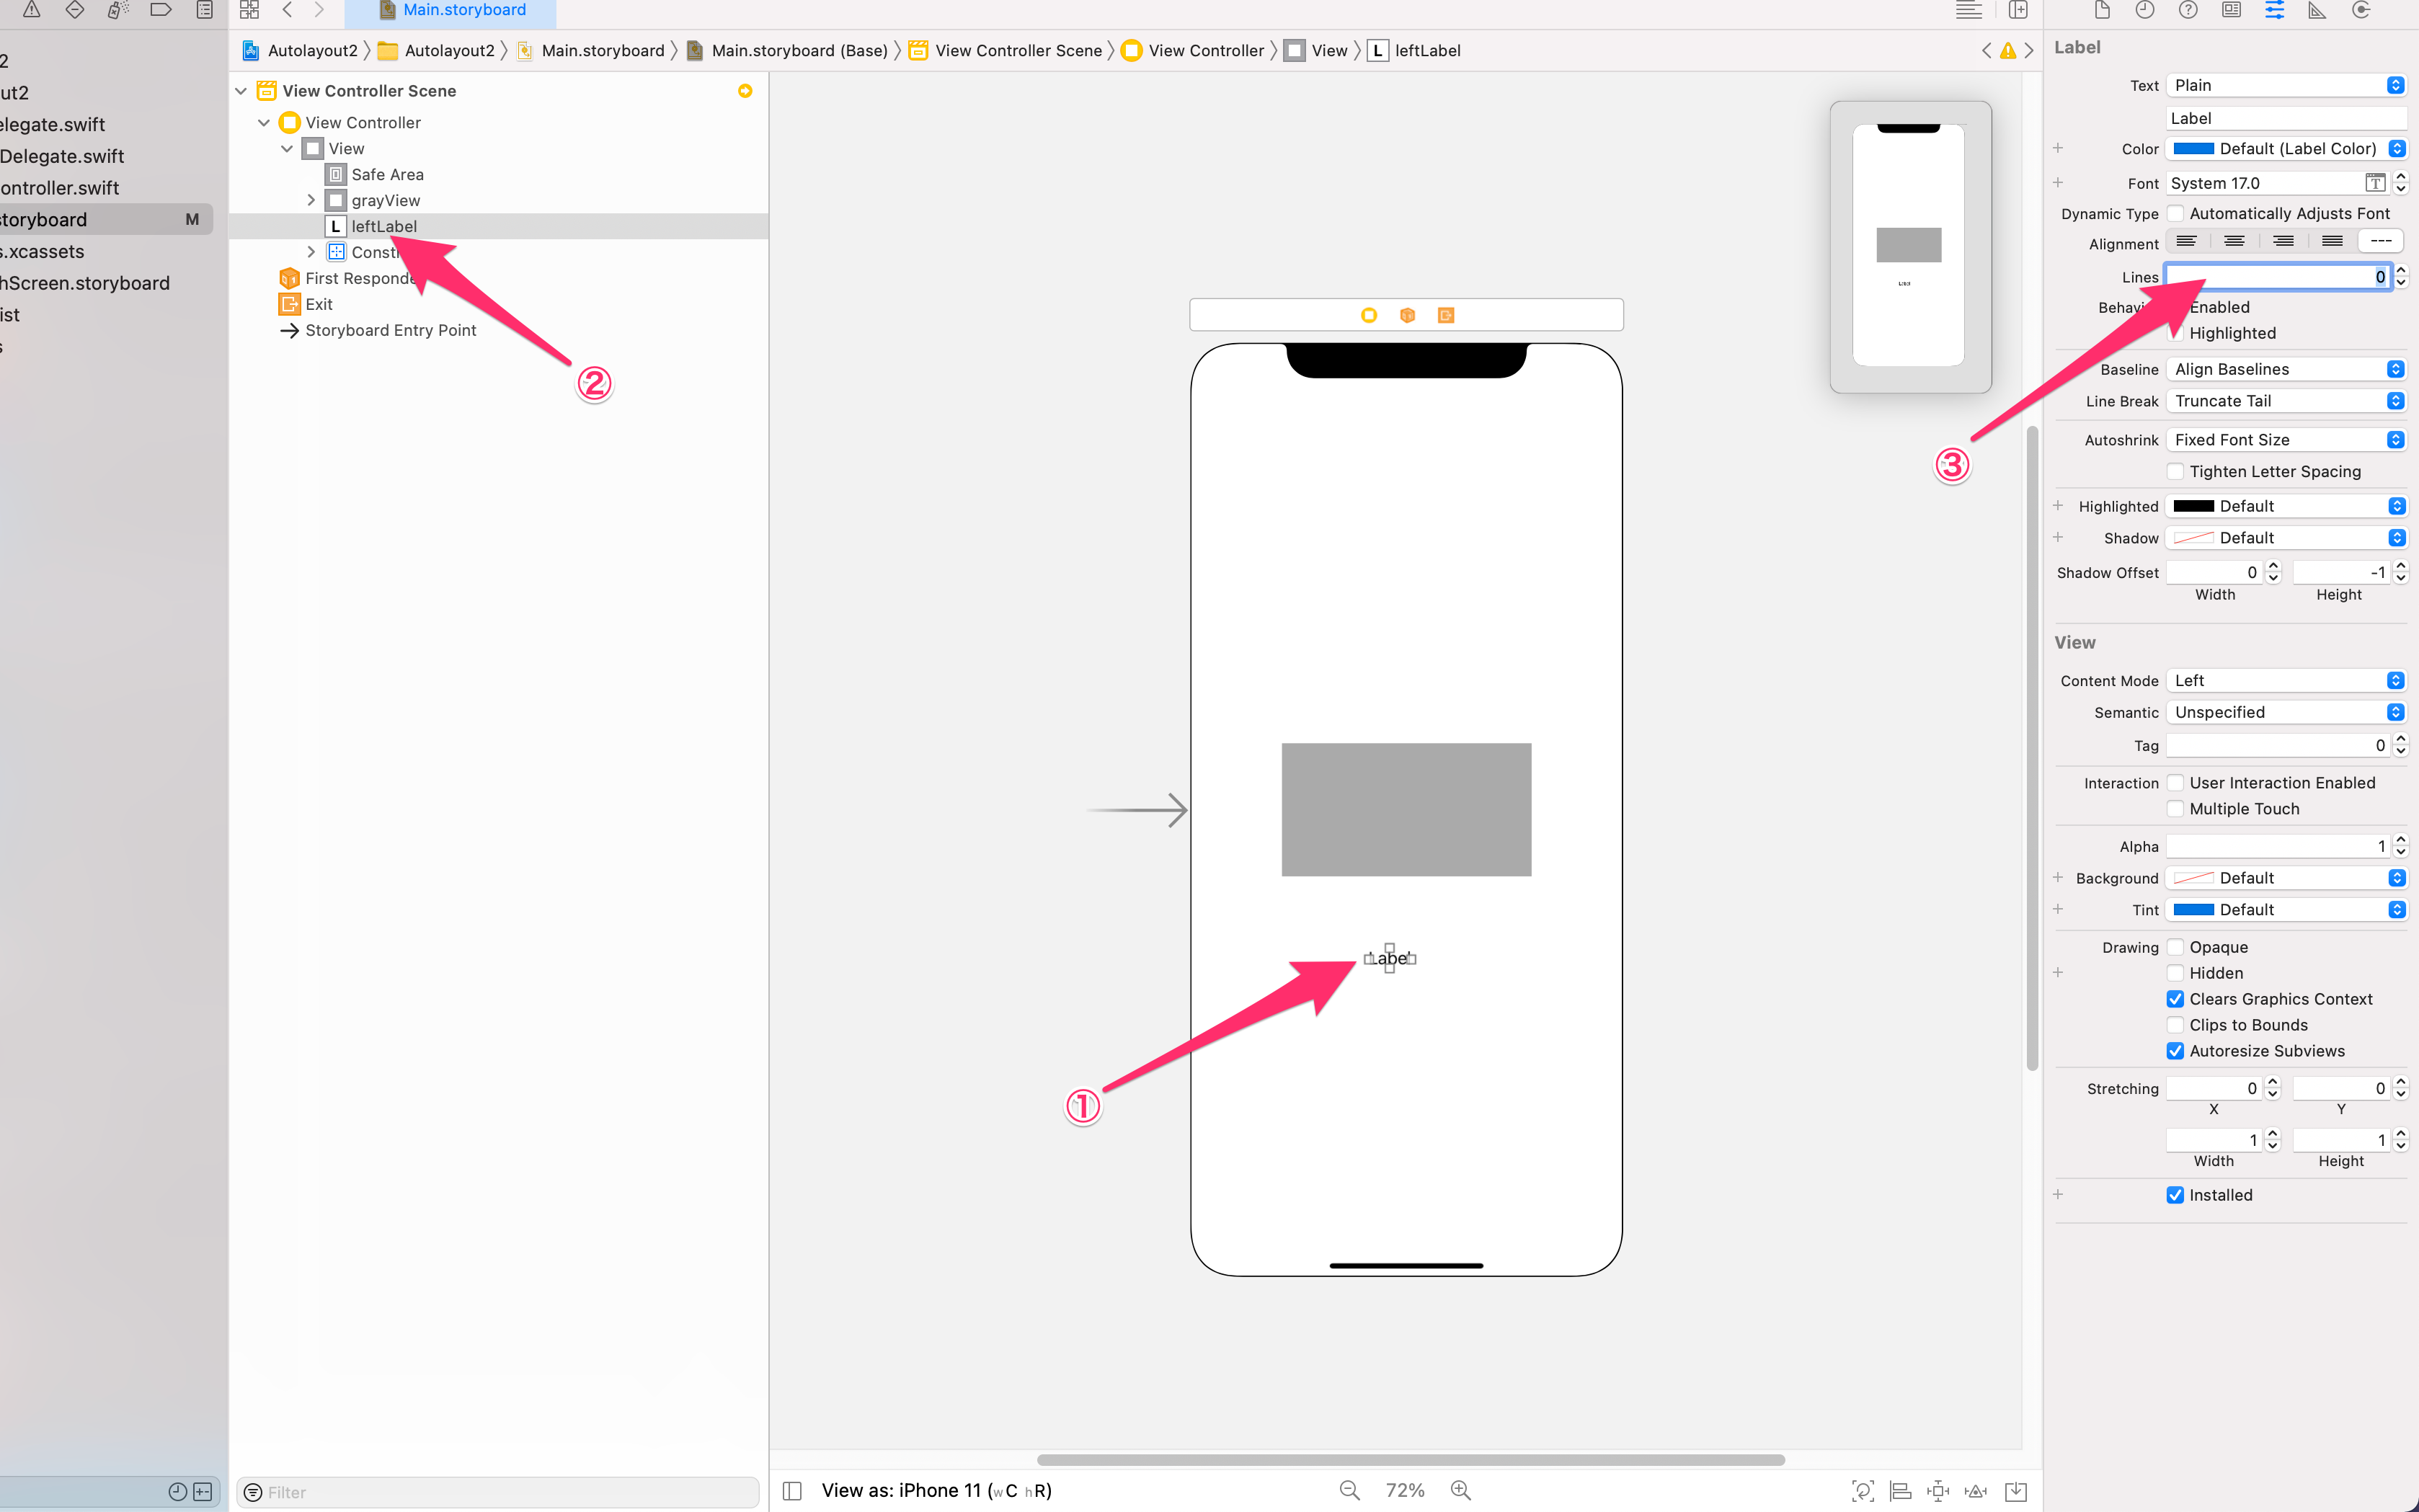Click the outline Filter field
2419x1512 pixels.
pos(498,1491)
